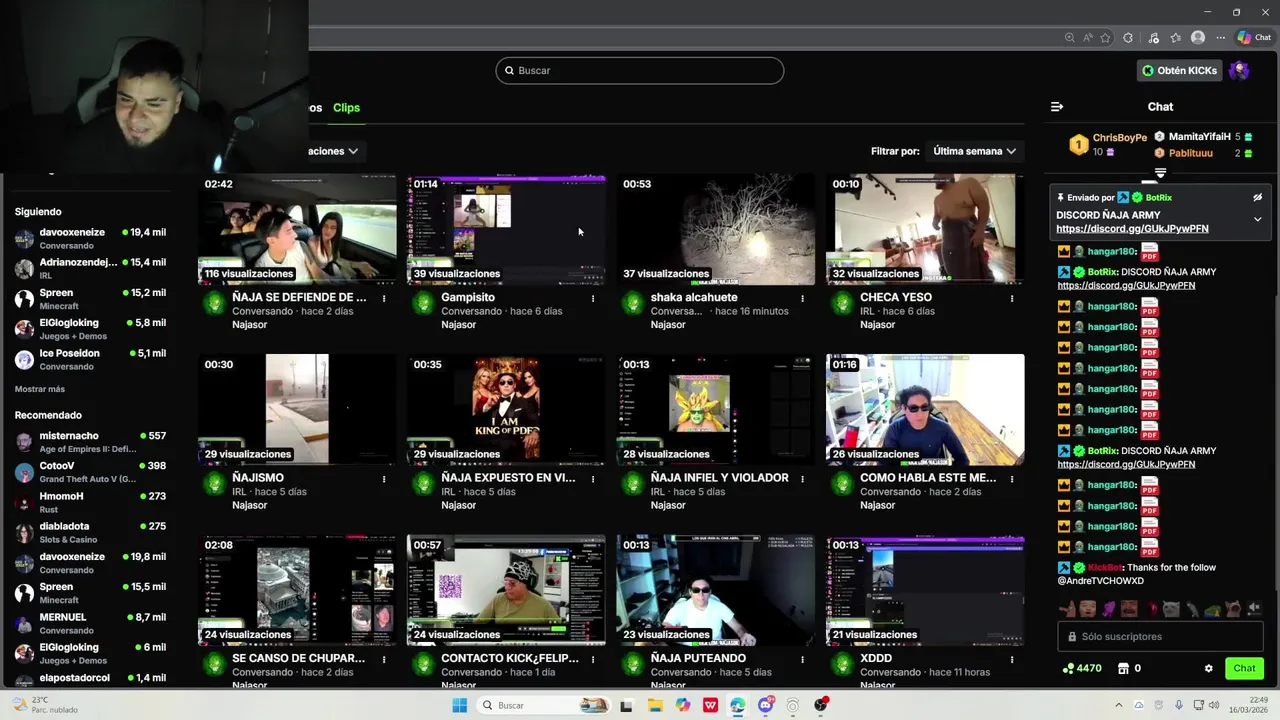1280x720 pixels.
Task: Expand the Mostrar más followed list
Action: click(40, 389)
